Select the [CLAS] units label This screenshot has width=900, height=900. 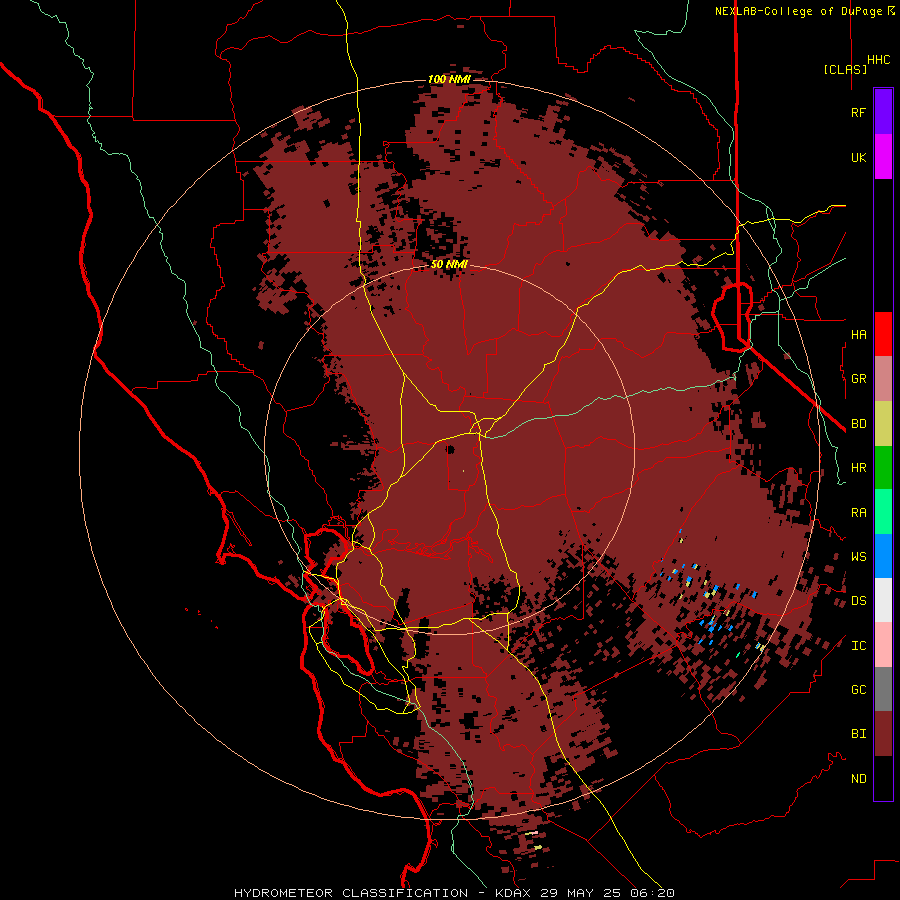pyautogui.click(x=845, y=69)
